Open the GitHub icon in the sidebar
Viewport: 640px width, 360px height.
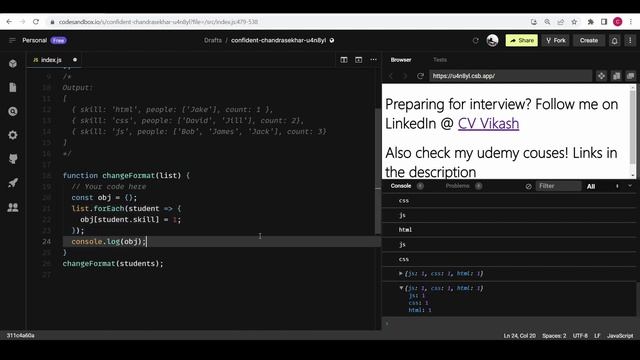pos(13,159)
